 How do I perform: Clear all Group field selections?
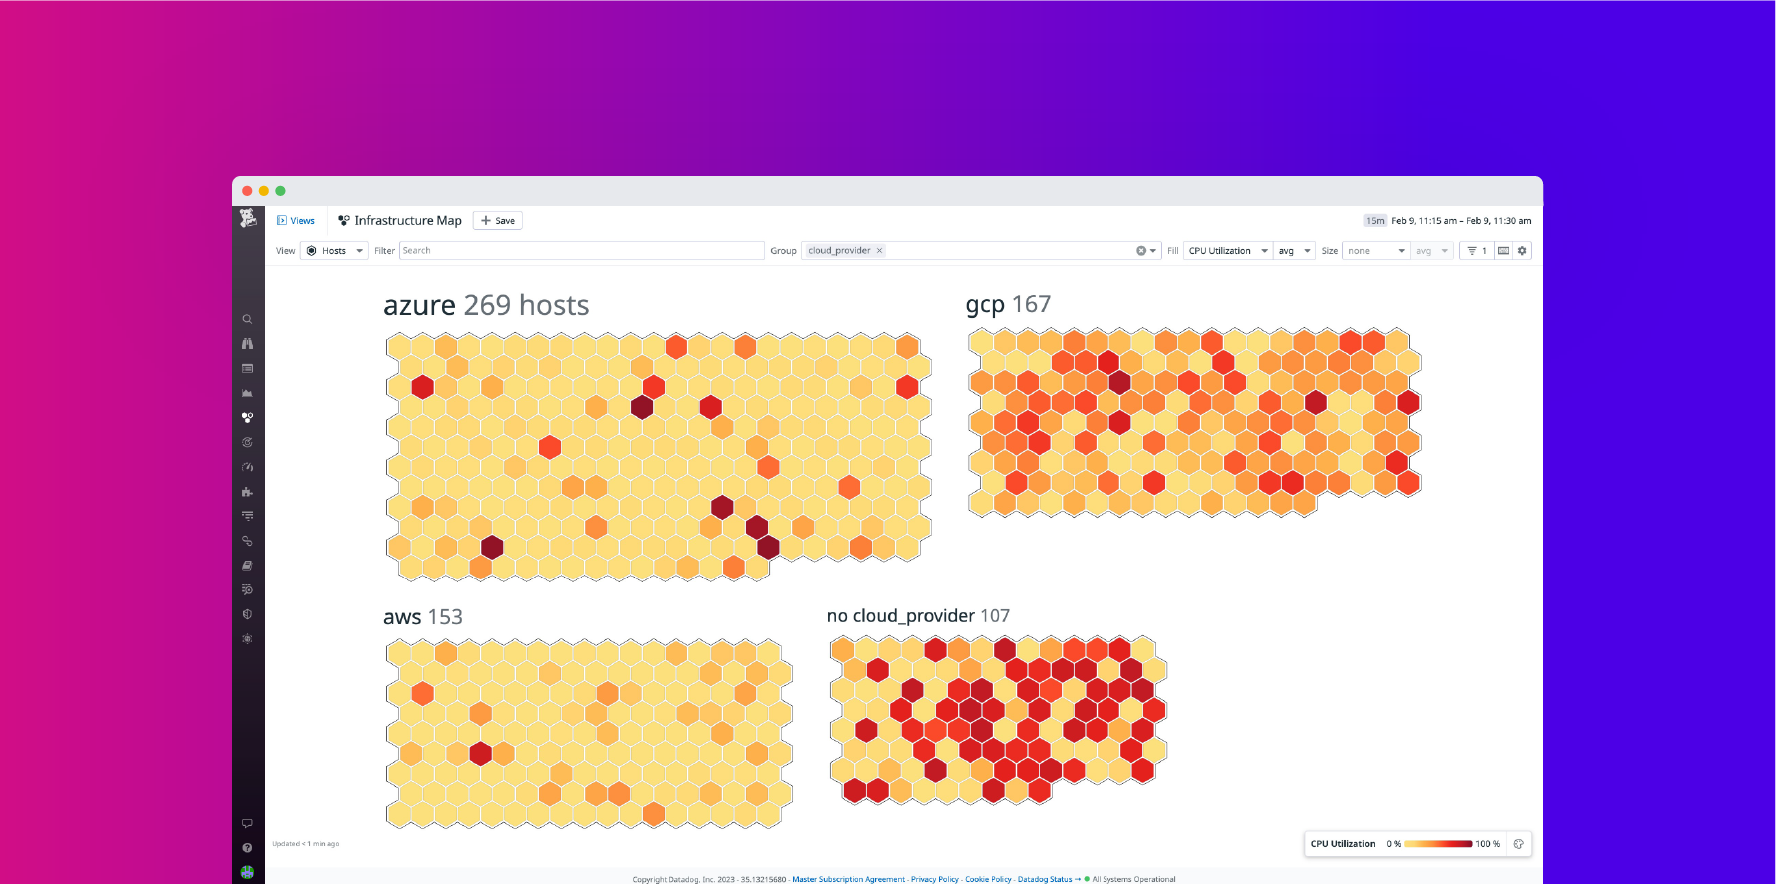[x=1141, y=251]
